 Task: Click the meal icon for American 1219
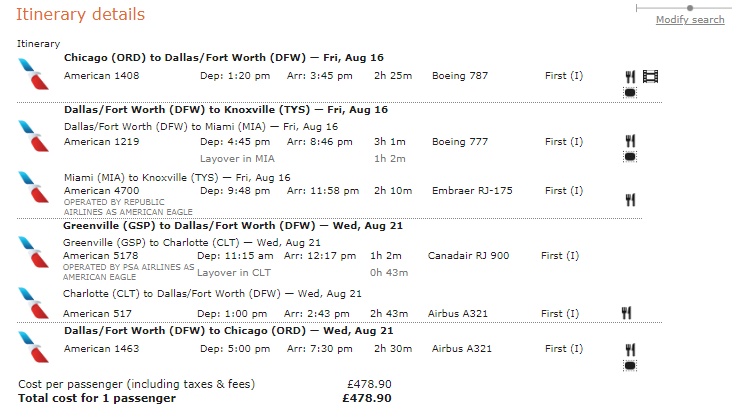click(630, 141)
